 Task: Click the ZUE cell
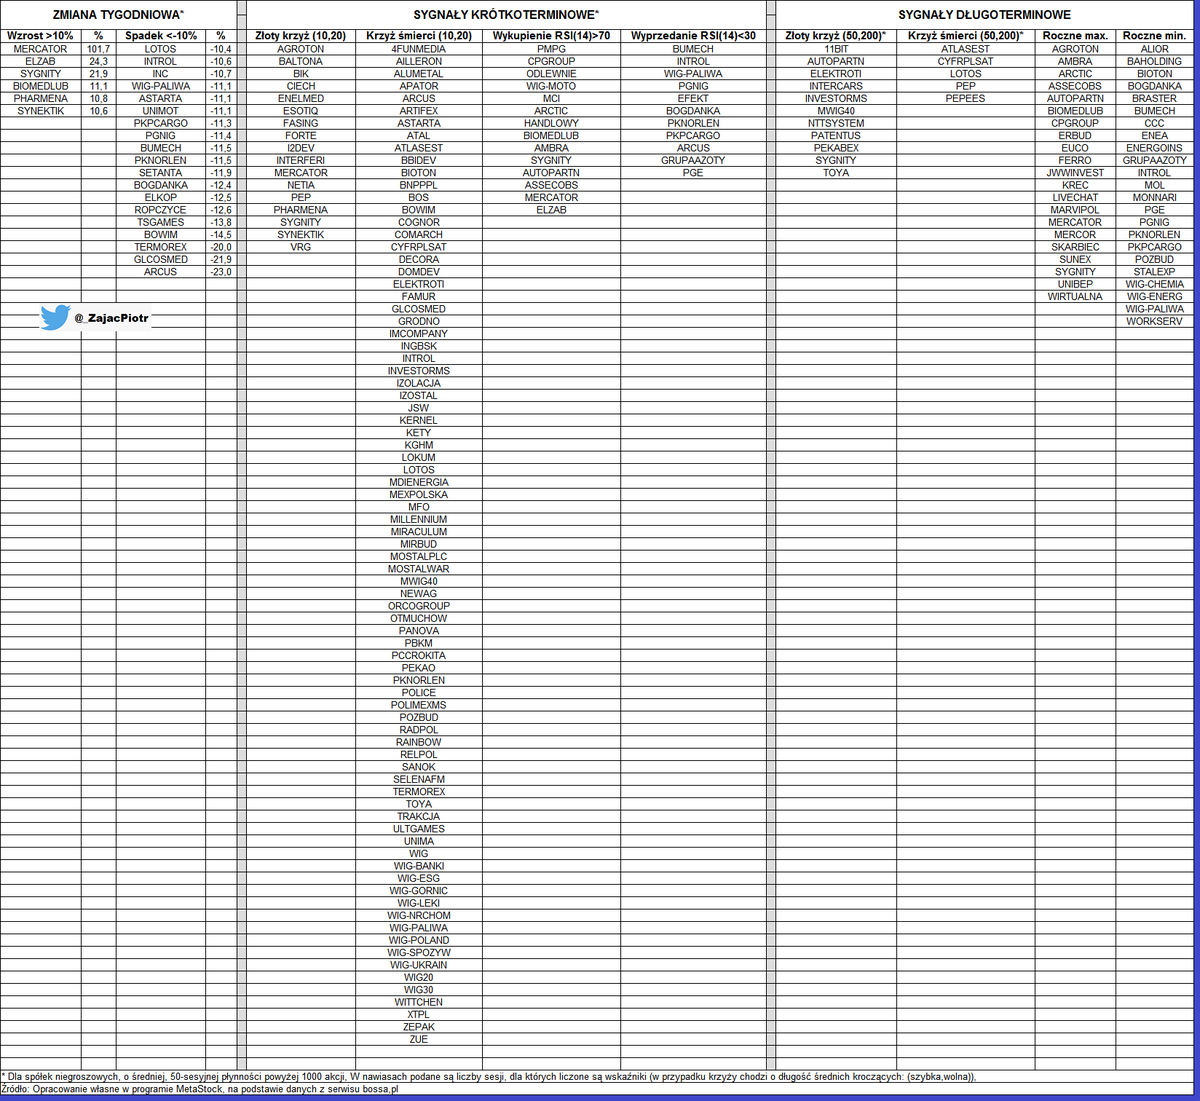(x=419, y=1040)
